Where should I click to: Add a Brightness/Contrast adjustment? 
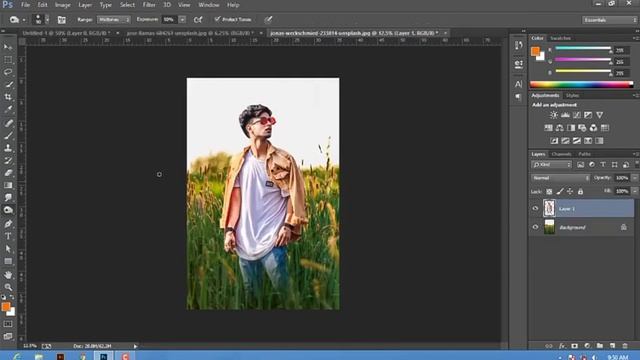coord(553,115)
